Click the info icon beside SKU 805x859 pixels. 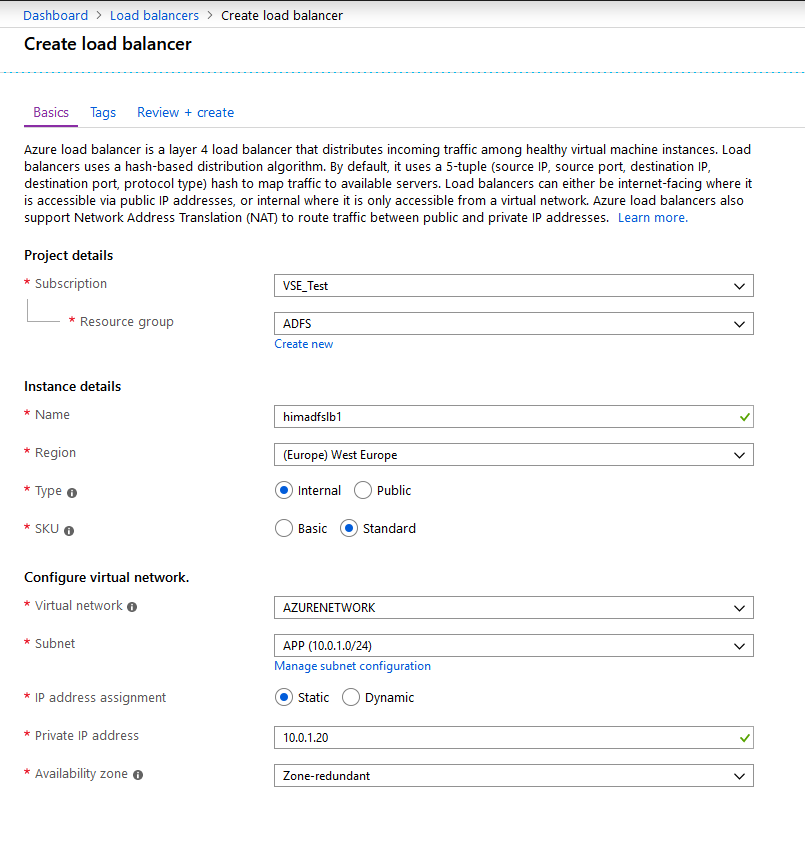(68, 530)
